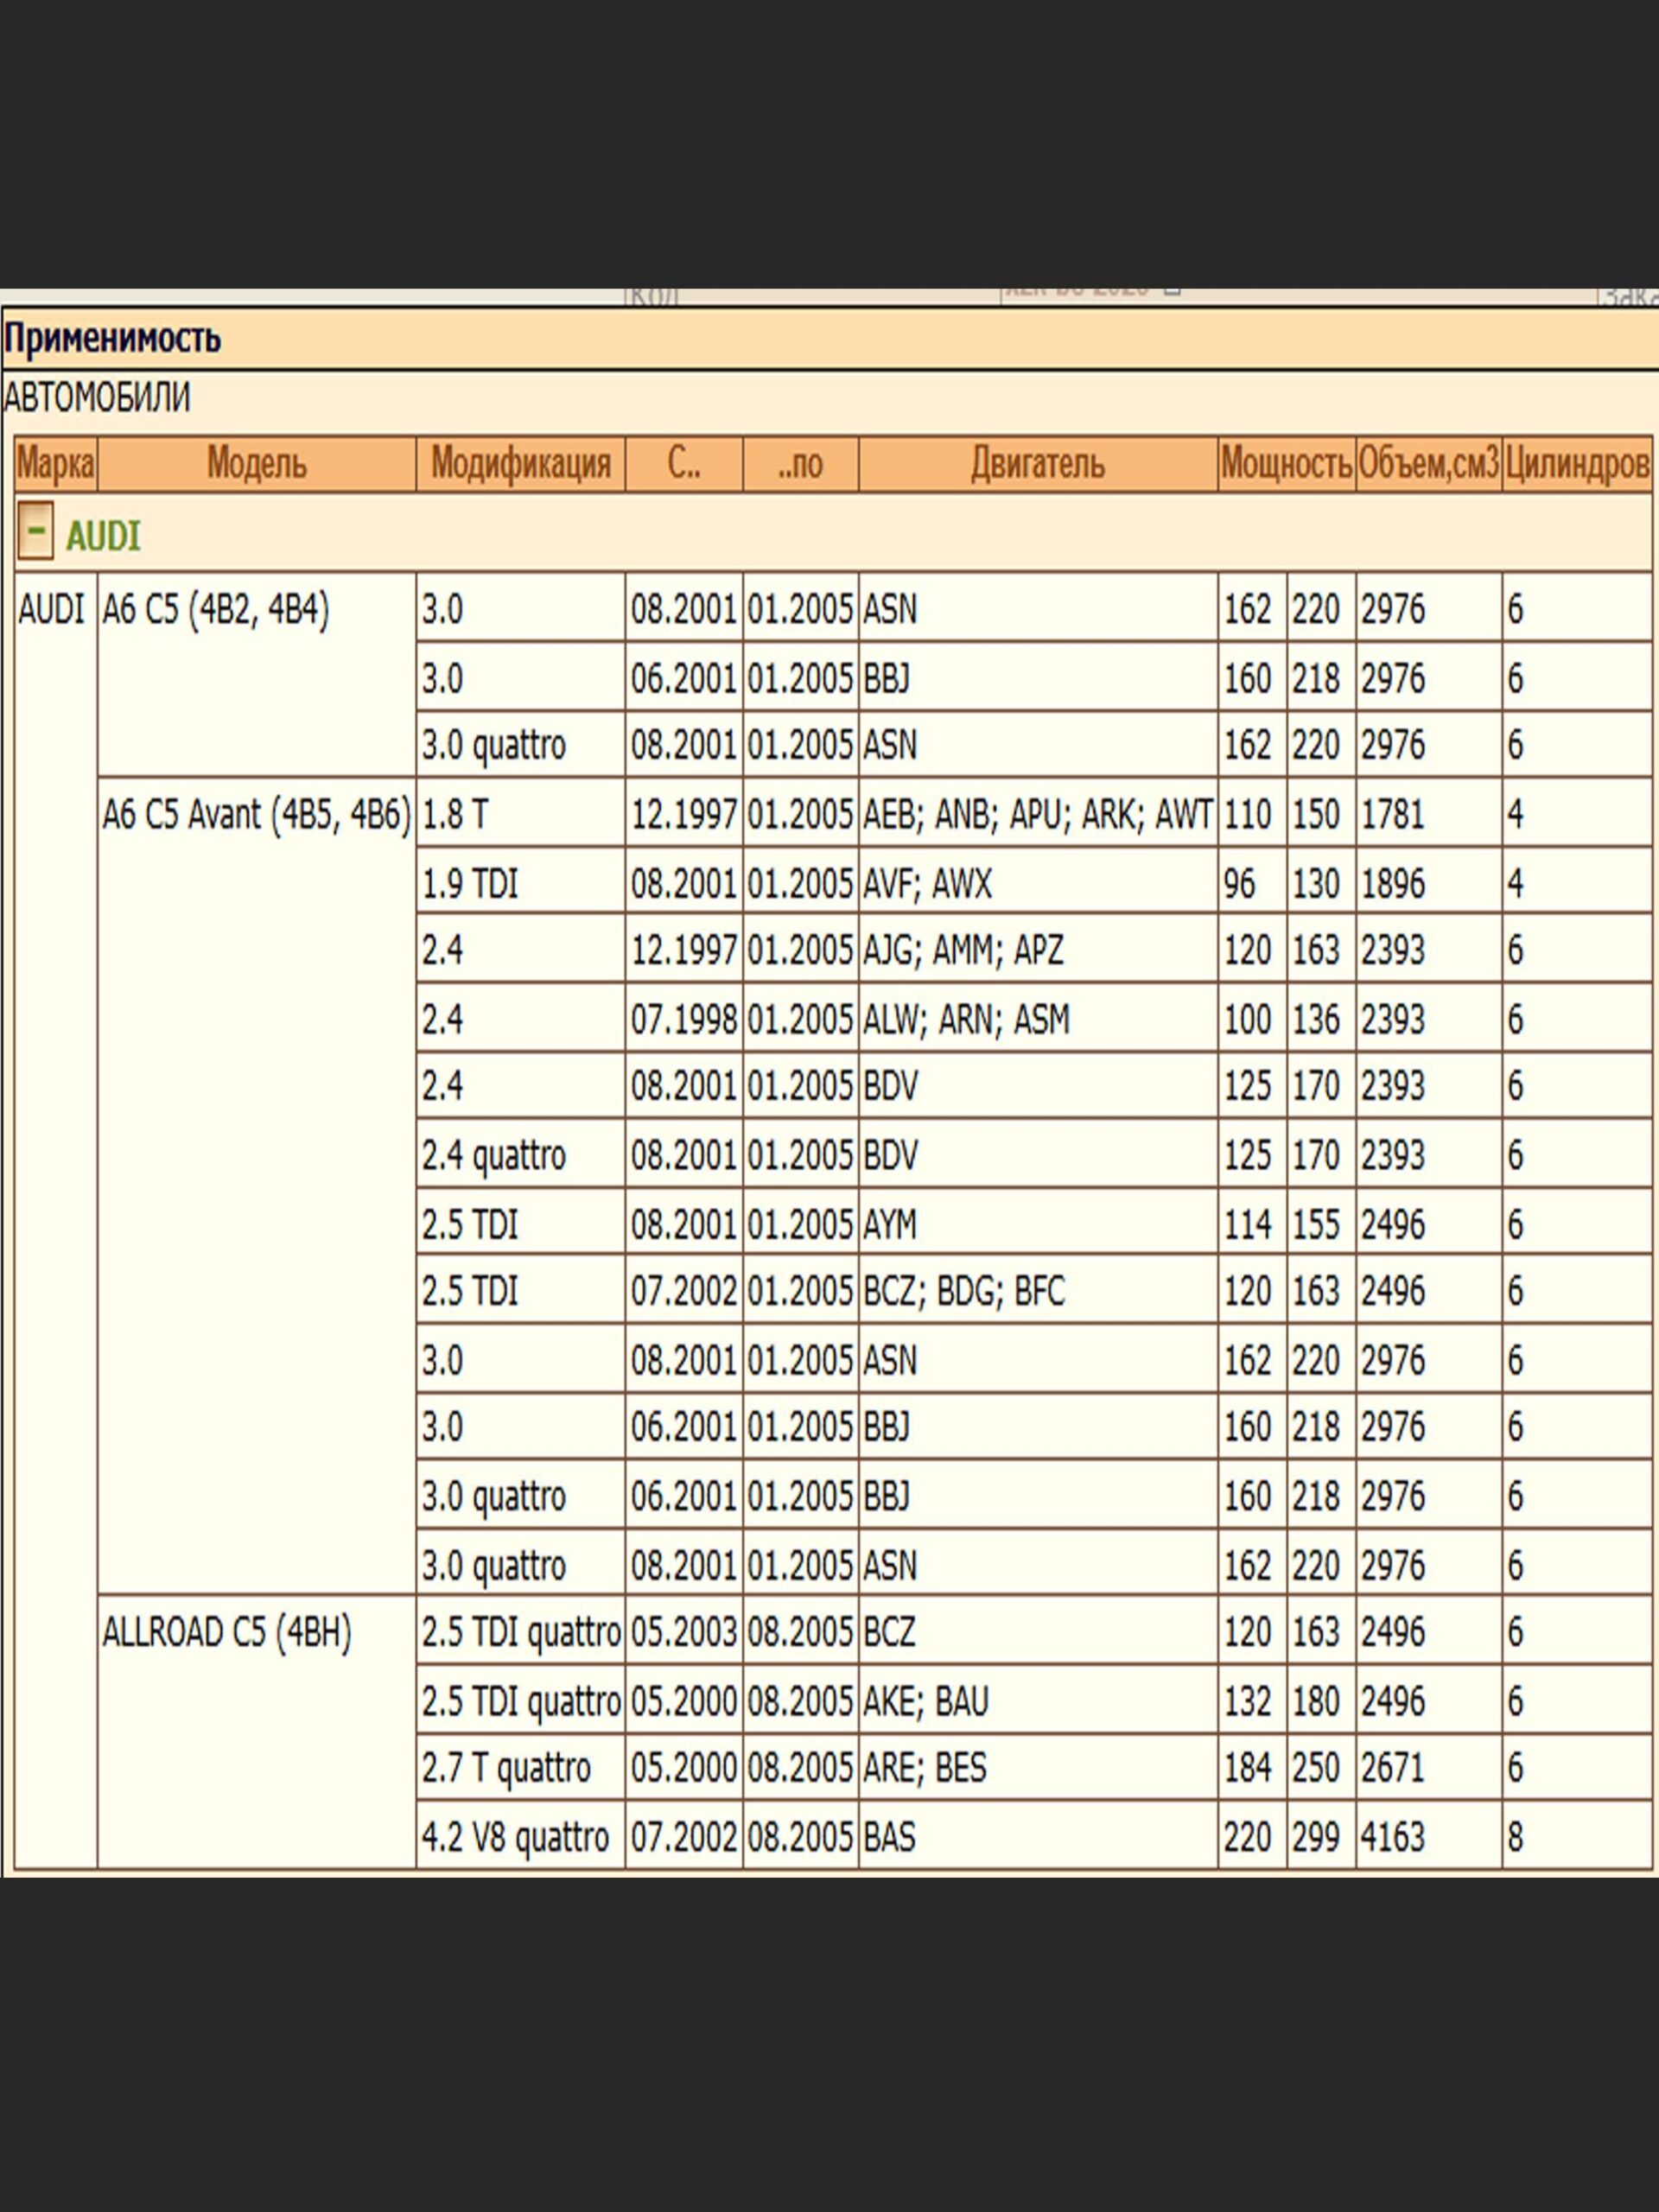
Task: Click engine cell AEB; ANB; APU; ARK; AWT
Action: [x=1037, y=815]
